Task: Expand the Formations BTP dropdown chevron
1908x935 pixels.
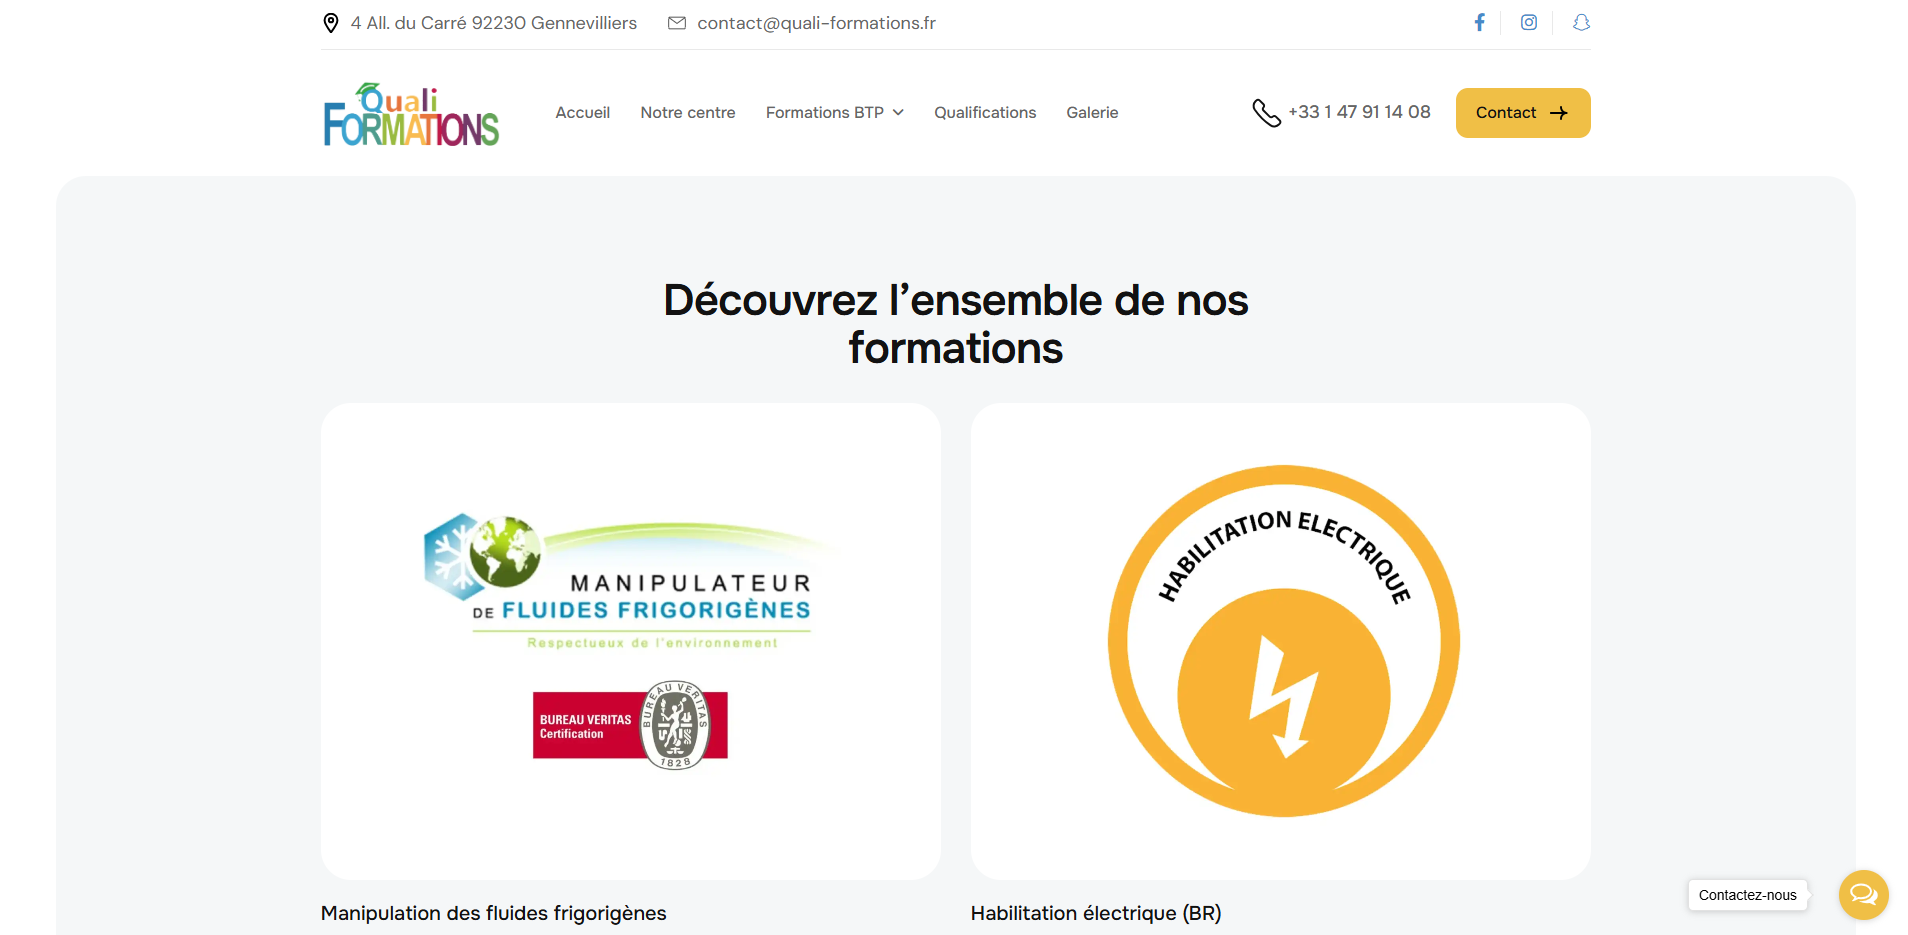Action: [x=898, y=113]
